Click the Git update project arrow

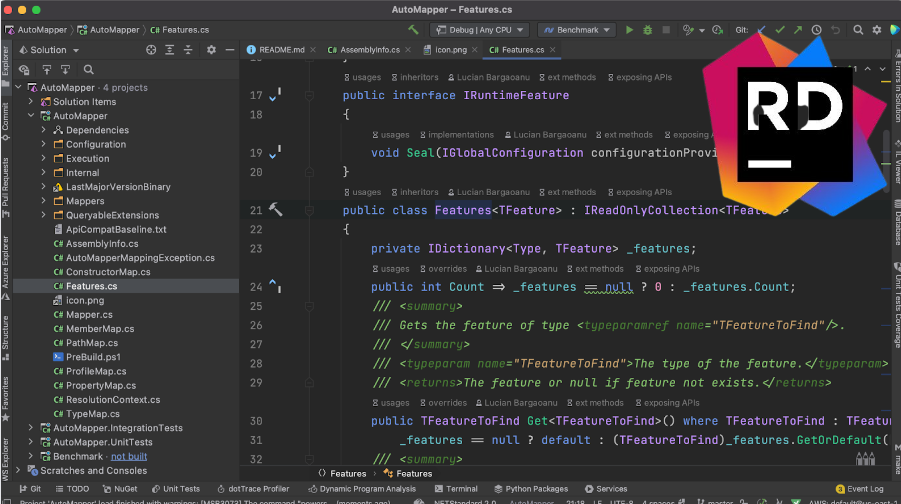[761, 30]
